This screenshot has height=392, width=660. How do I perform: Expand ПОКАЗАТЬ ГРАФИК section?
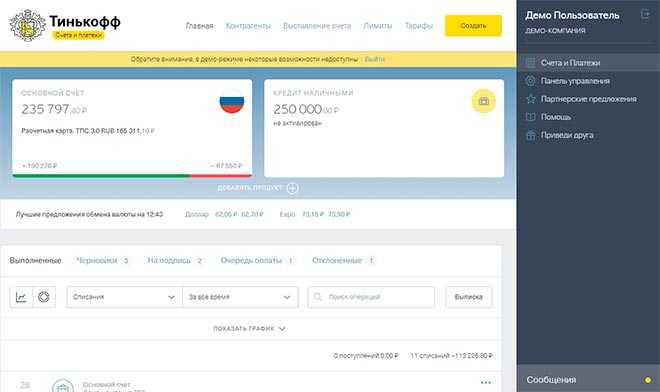click(x=250, y=328)
